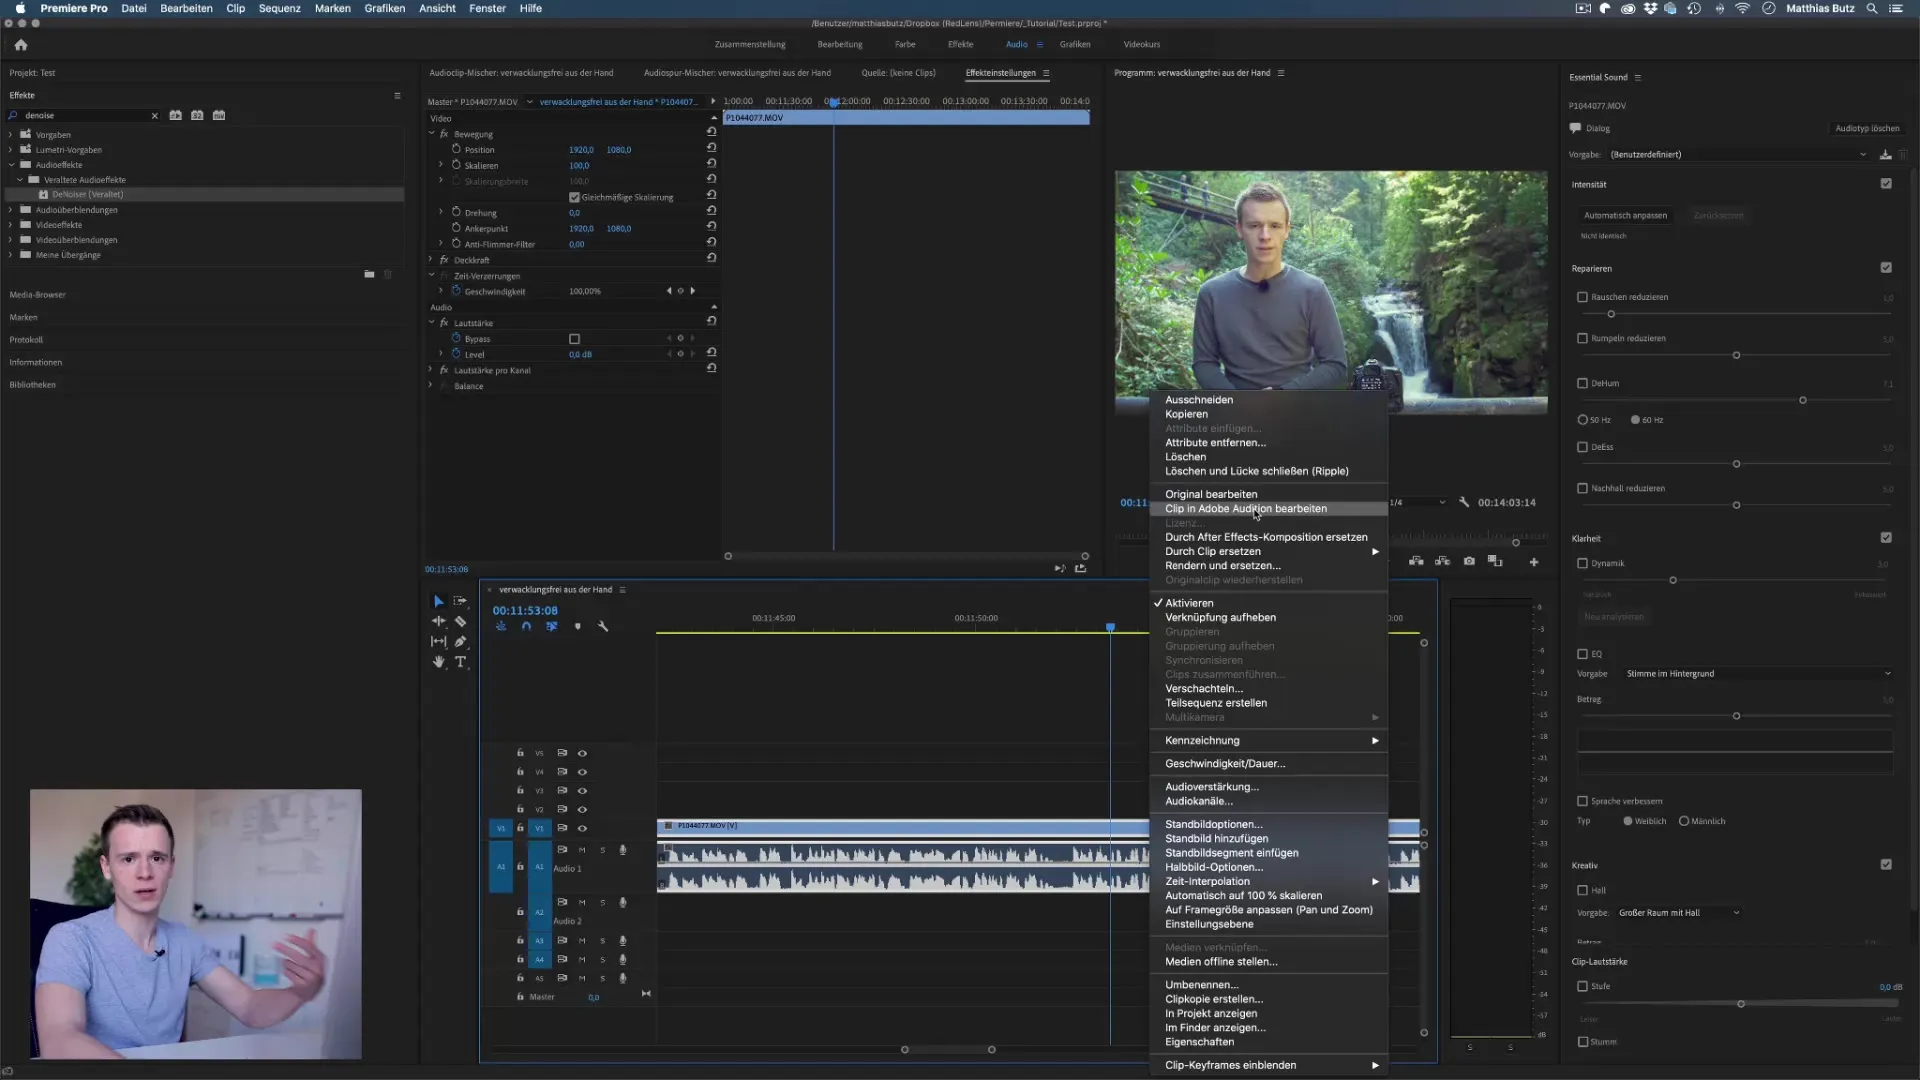This screenshot has width=1920, height=1080.
Task: Enable DeHum checkbox
Action: coord(1582,383)
